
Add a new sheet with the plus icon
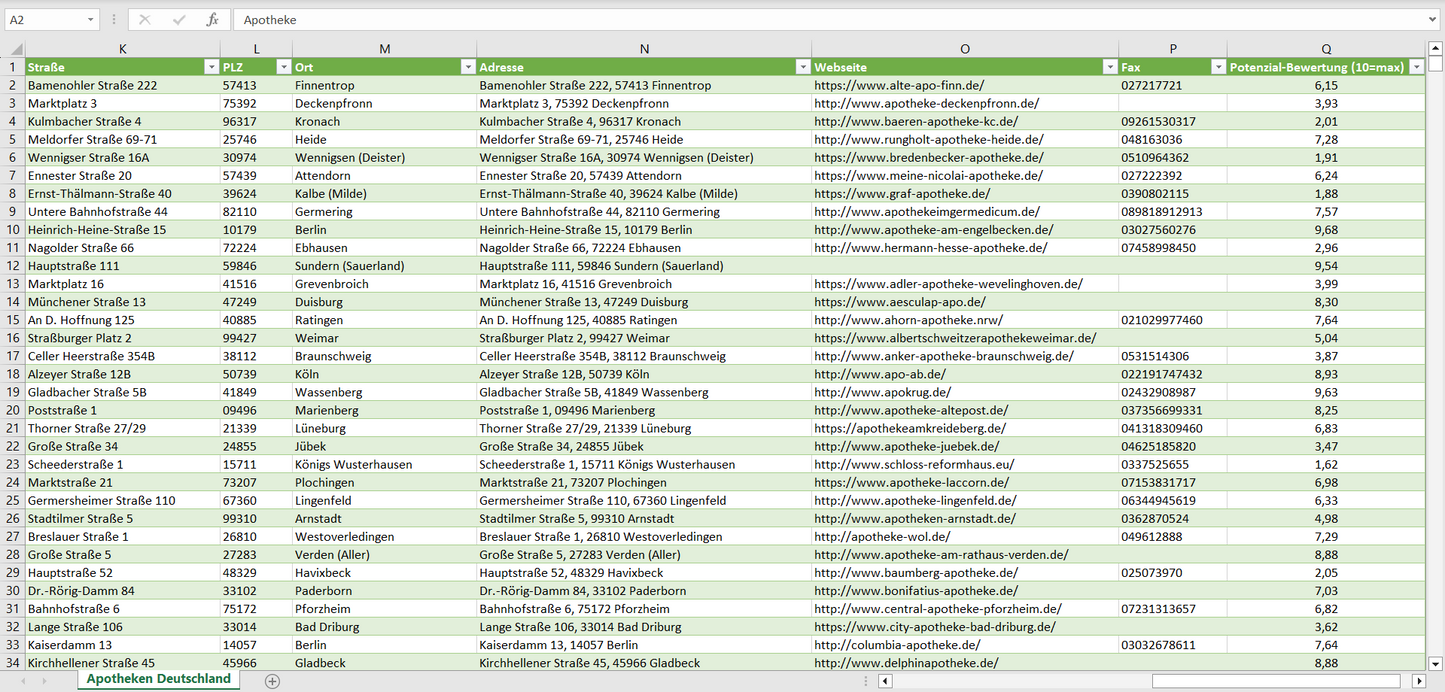point(272,681)
